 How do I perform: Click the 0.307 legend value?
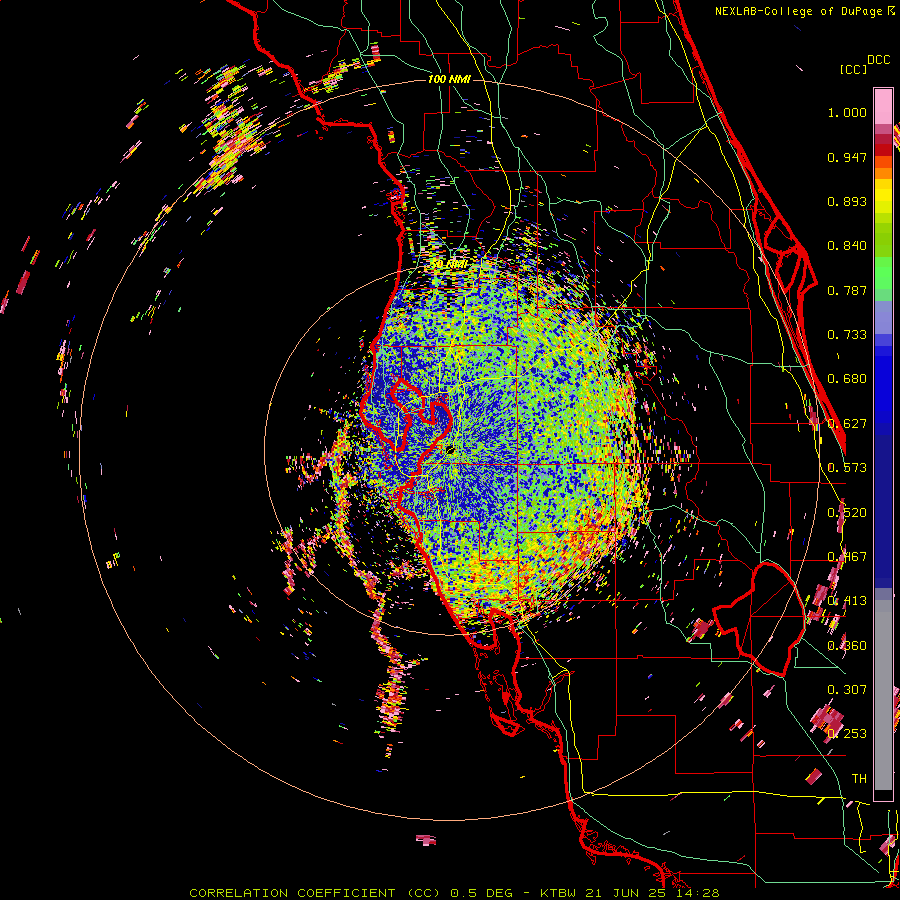(x=847, y=690)
